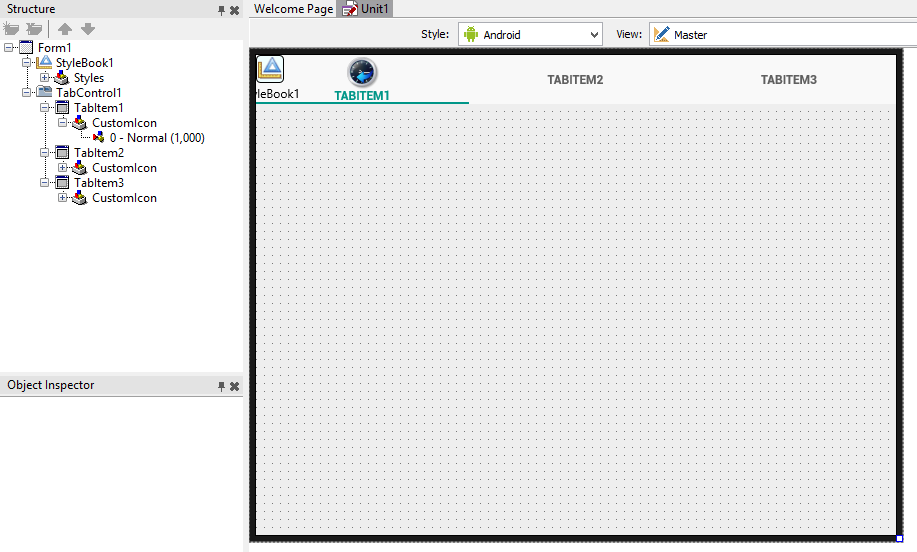Image resolution: width=917 pixels, height=552 pixels.
Task: Pin the Structure panel
Action: [221, 10]
